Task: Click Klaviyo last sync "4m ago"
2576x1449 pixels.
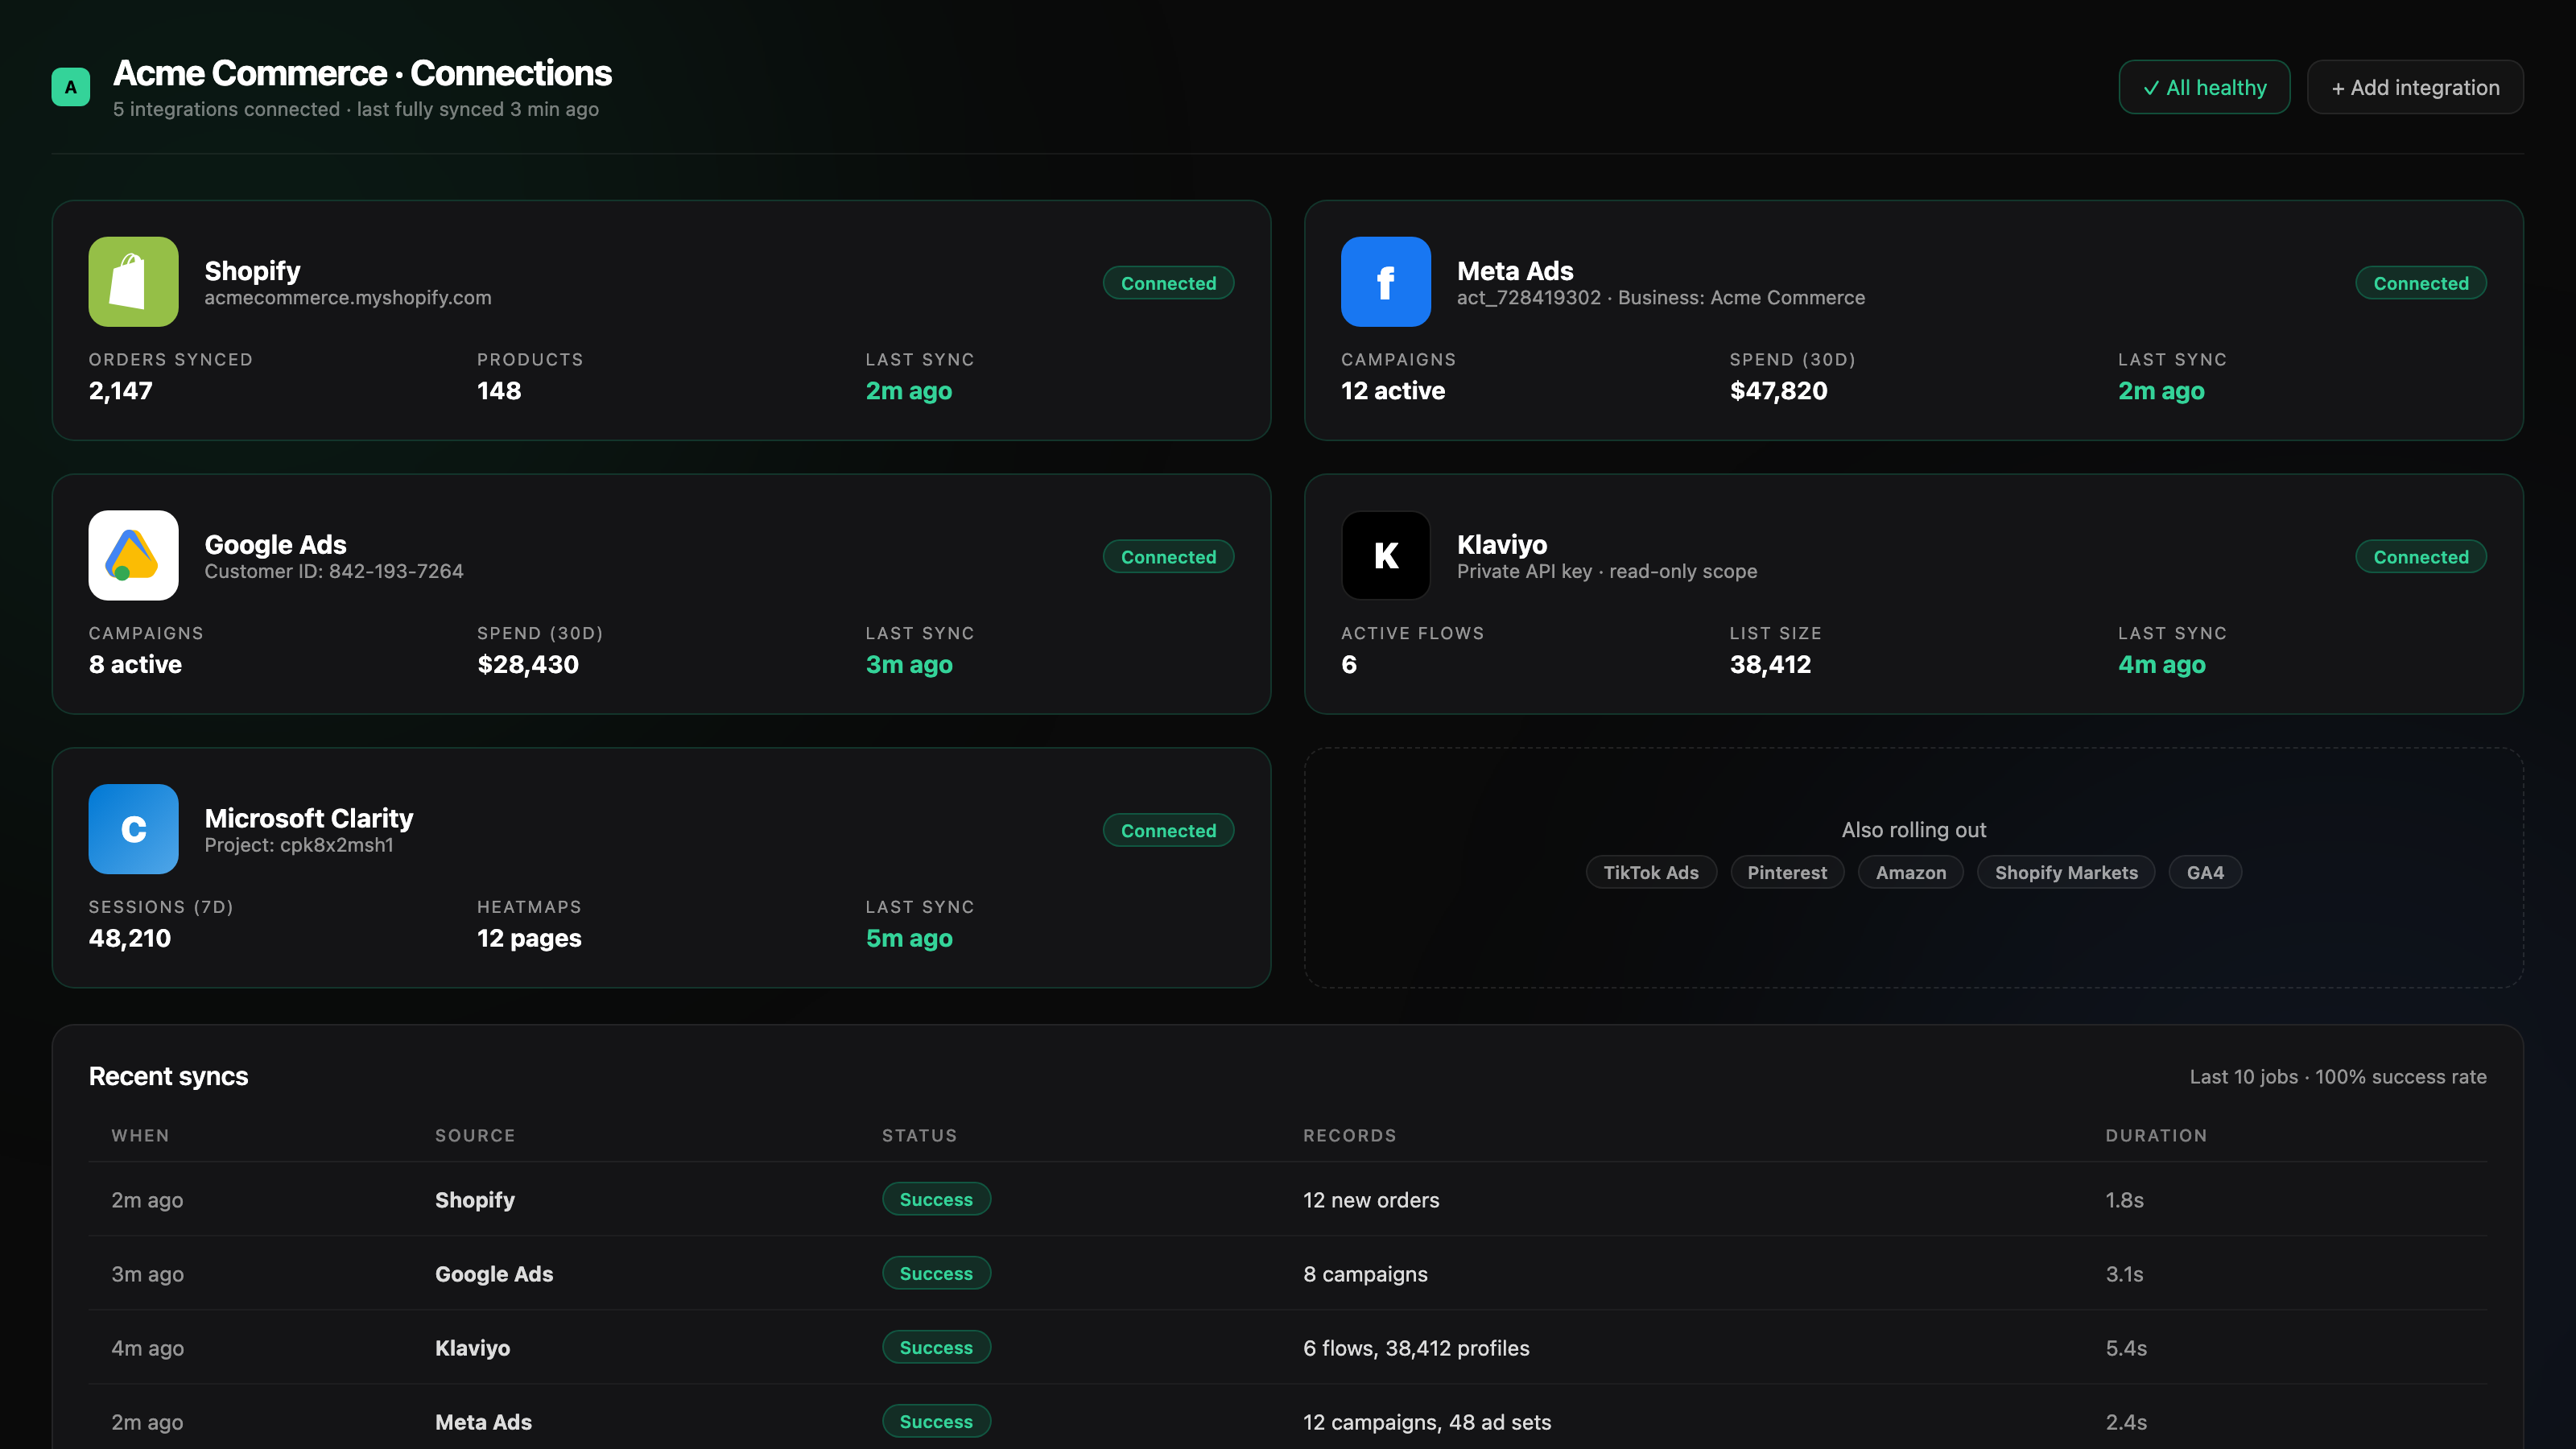Action: pyautogui.click(x=2162, y=665)
